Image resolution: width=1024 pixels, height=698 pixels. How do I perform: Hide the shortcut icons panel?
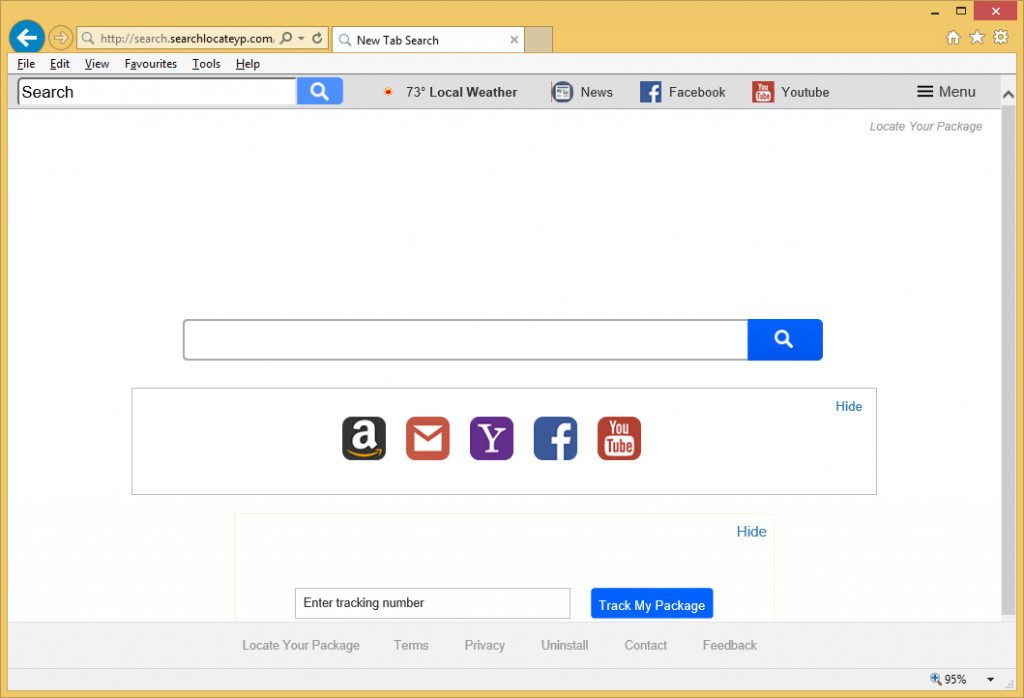click(x=848, y=406)
